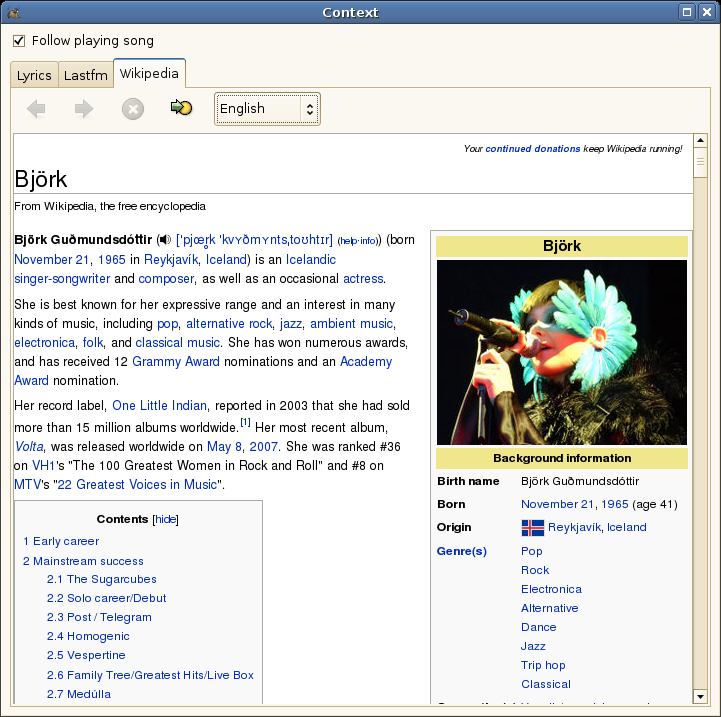Viewport: 721px width, 717px height.
Task: Open the One Little Indian link
Action: pyautogui.click(x=160, y=406)
